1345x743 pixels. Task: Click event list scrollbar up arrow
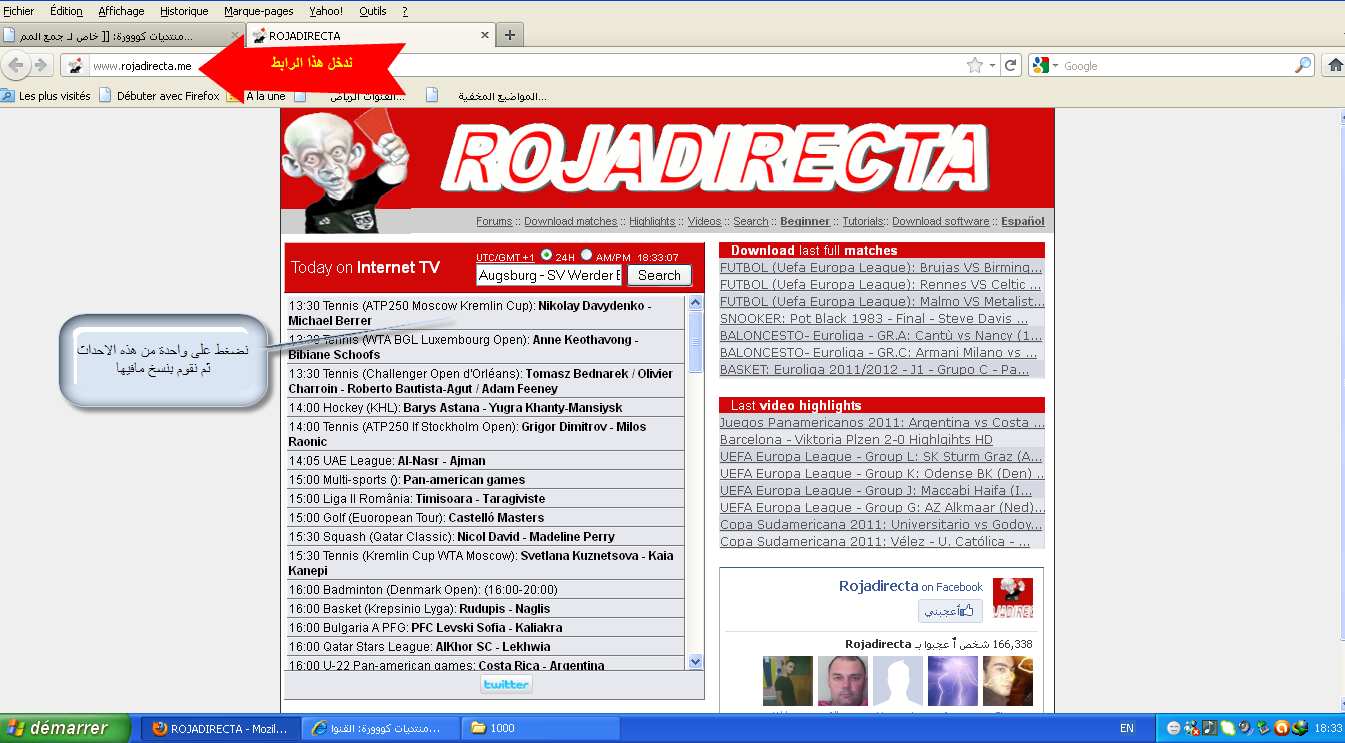(696, 304)
